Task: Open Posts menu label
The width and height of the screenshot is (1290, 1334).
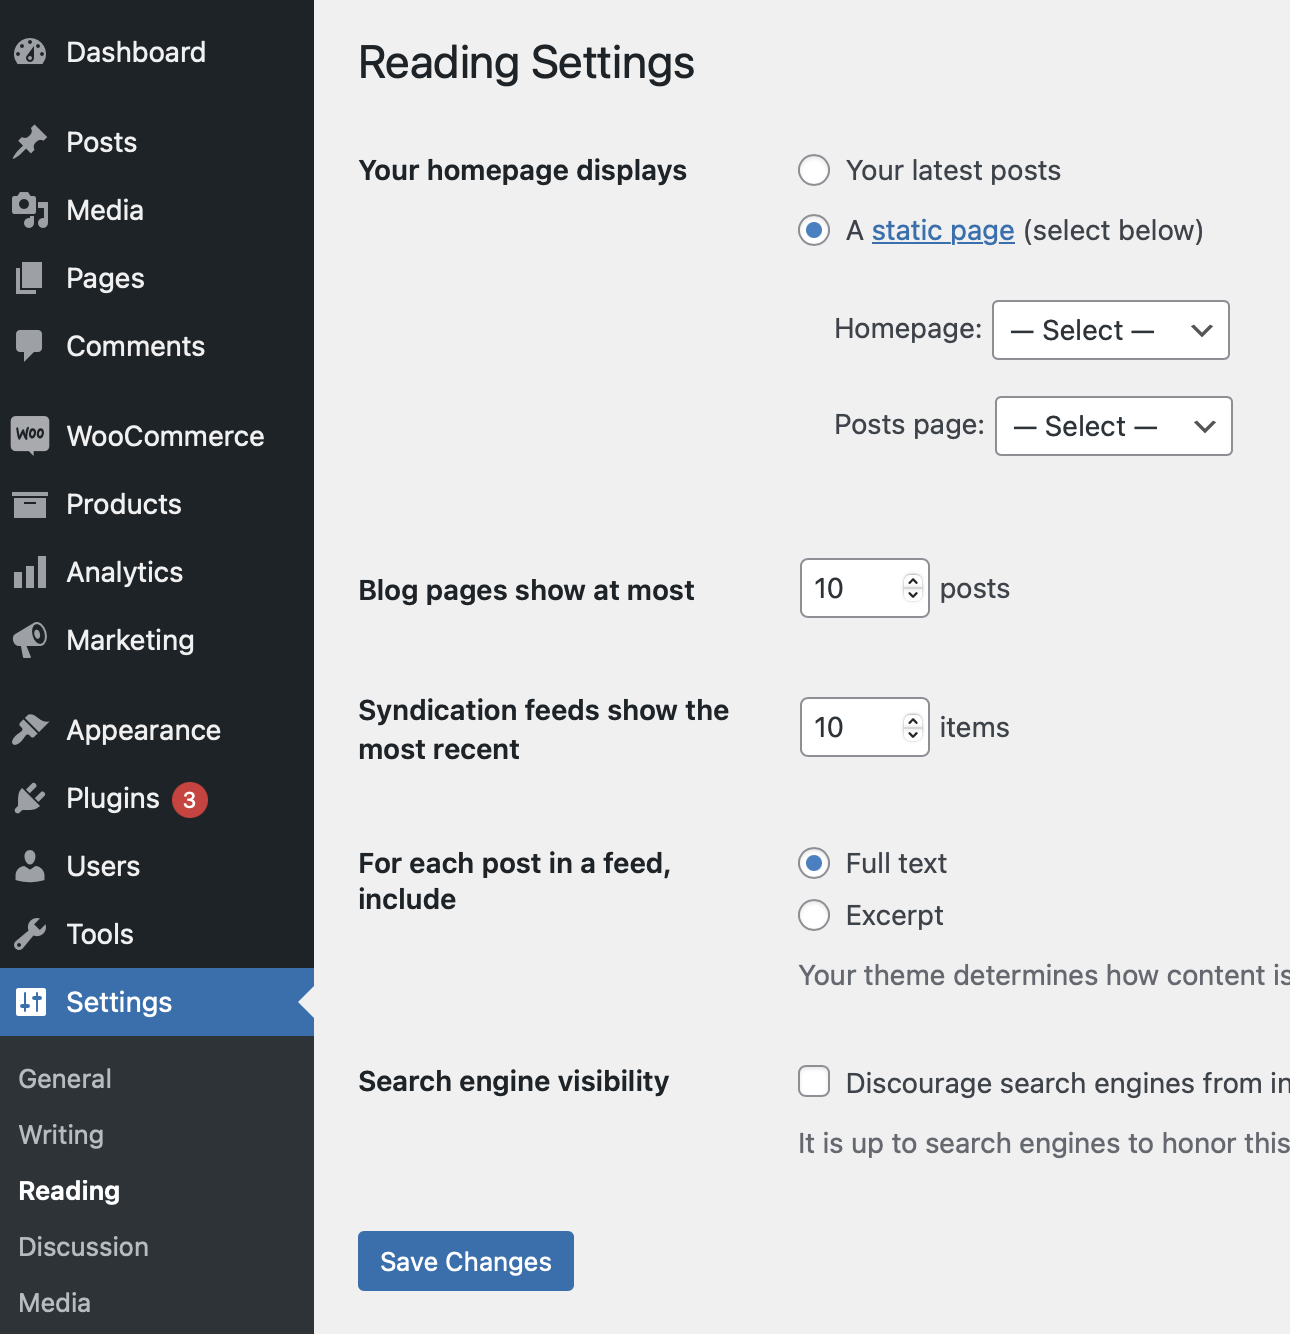Action: [102, 142]
